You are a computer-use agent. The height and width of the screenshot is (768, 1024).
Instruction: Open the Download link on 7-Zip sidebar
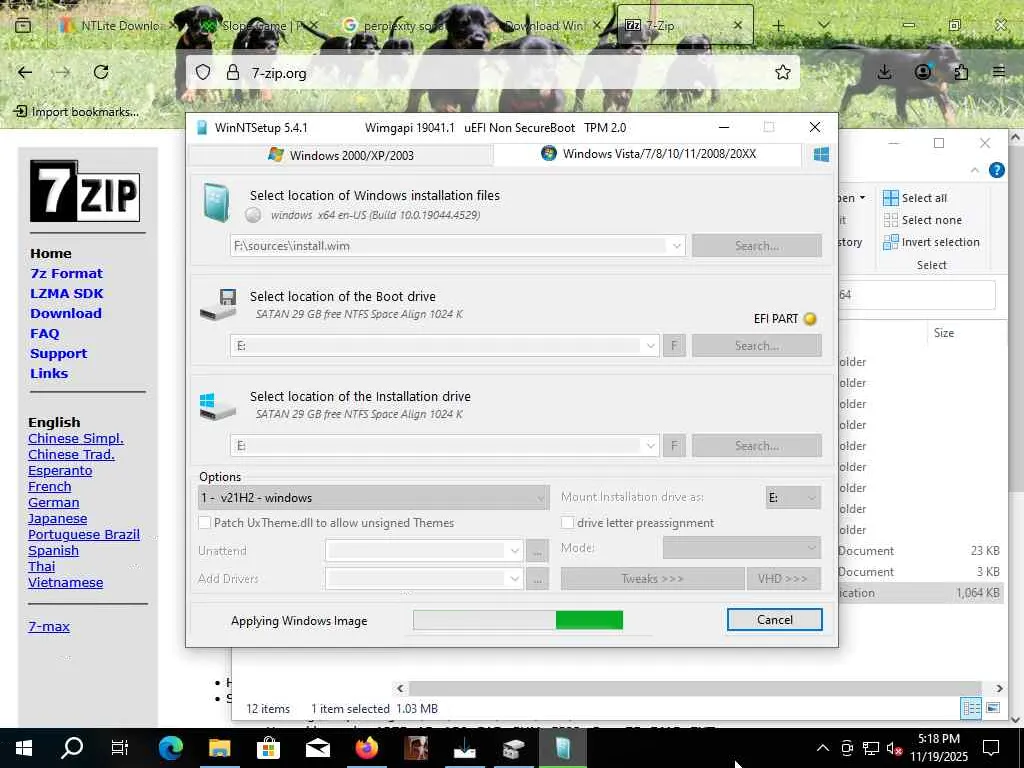pyautogui.click(x=66, y=313)
